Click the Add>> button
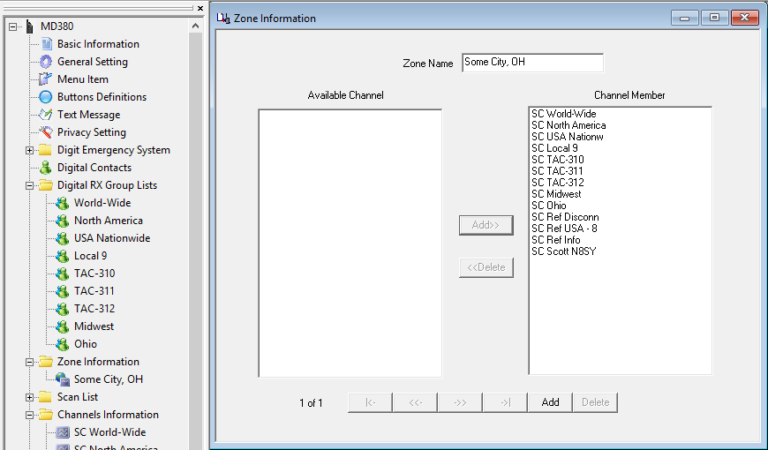This screenshot has height=450, width=768. click(x=486, y=225)
